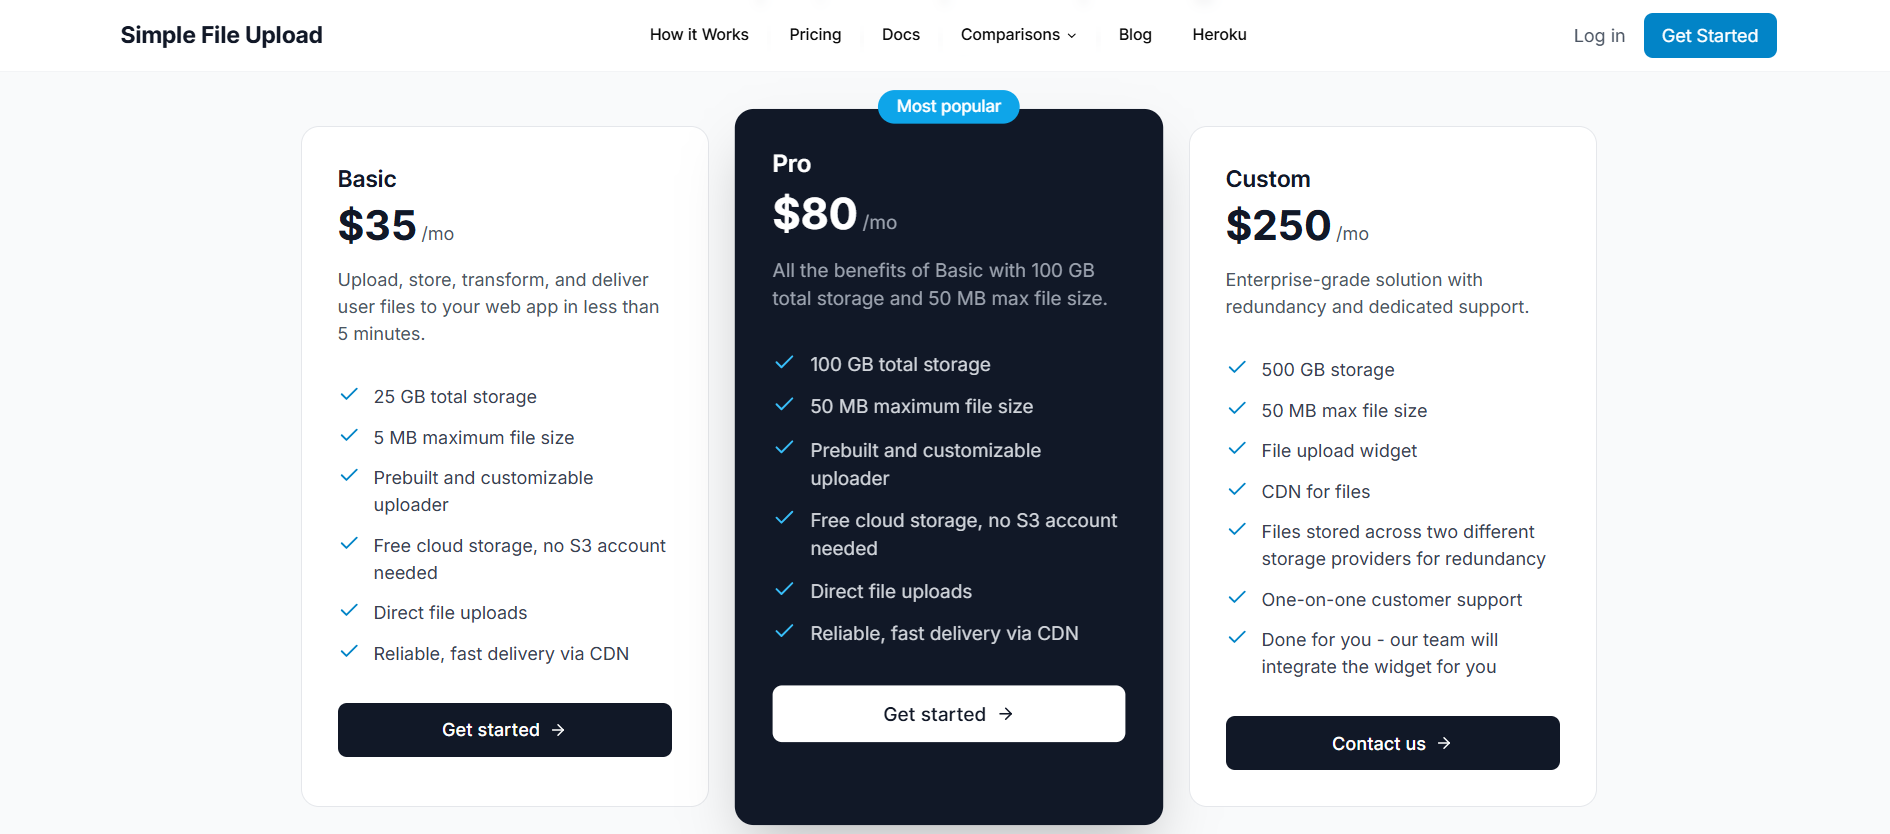Click the checkmark beside "25 GB total storage"

(x=349, y=395)
